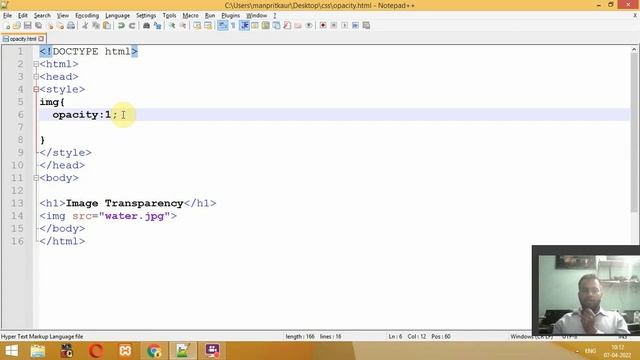Close the opacity.html tab with its X
640x360 pixels.
pos(41,39)
